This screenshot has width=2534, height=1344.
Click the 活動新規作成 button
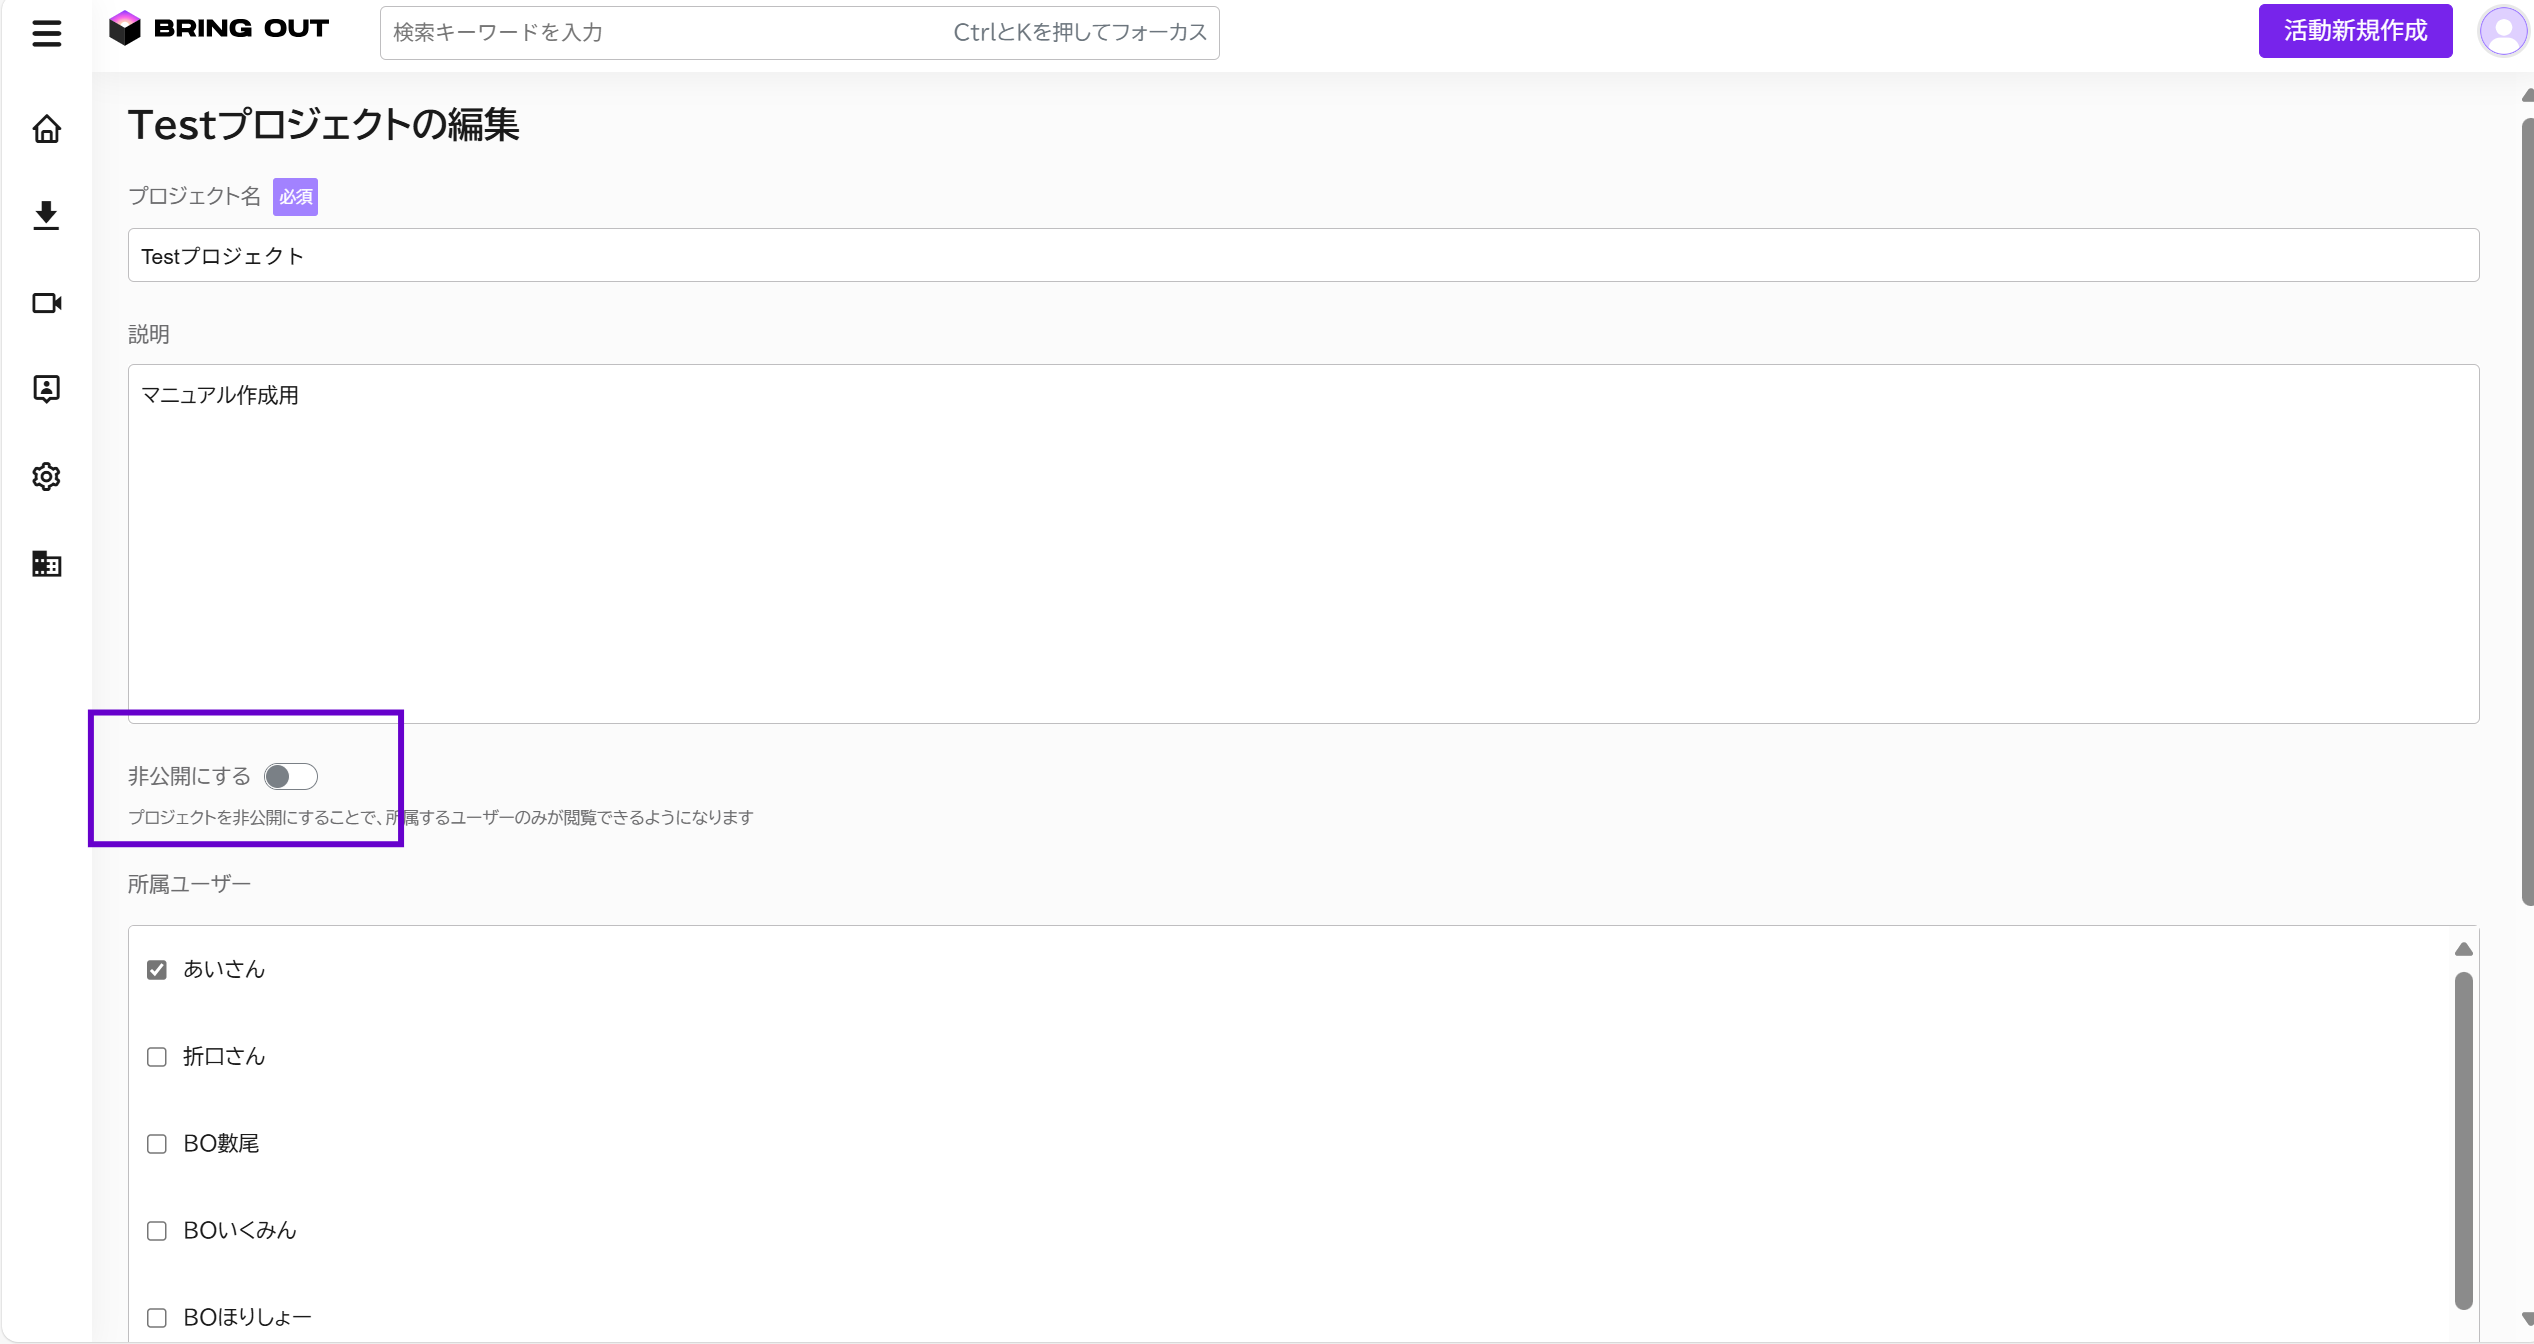click(2354, 32)
